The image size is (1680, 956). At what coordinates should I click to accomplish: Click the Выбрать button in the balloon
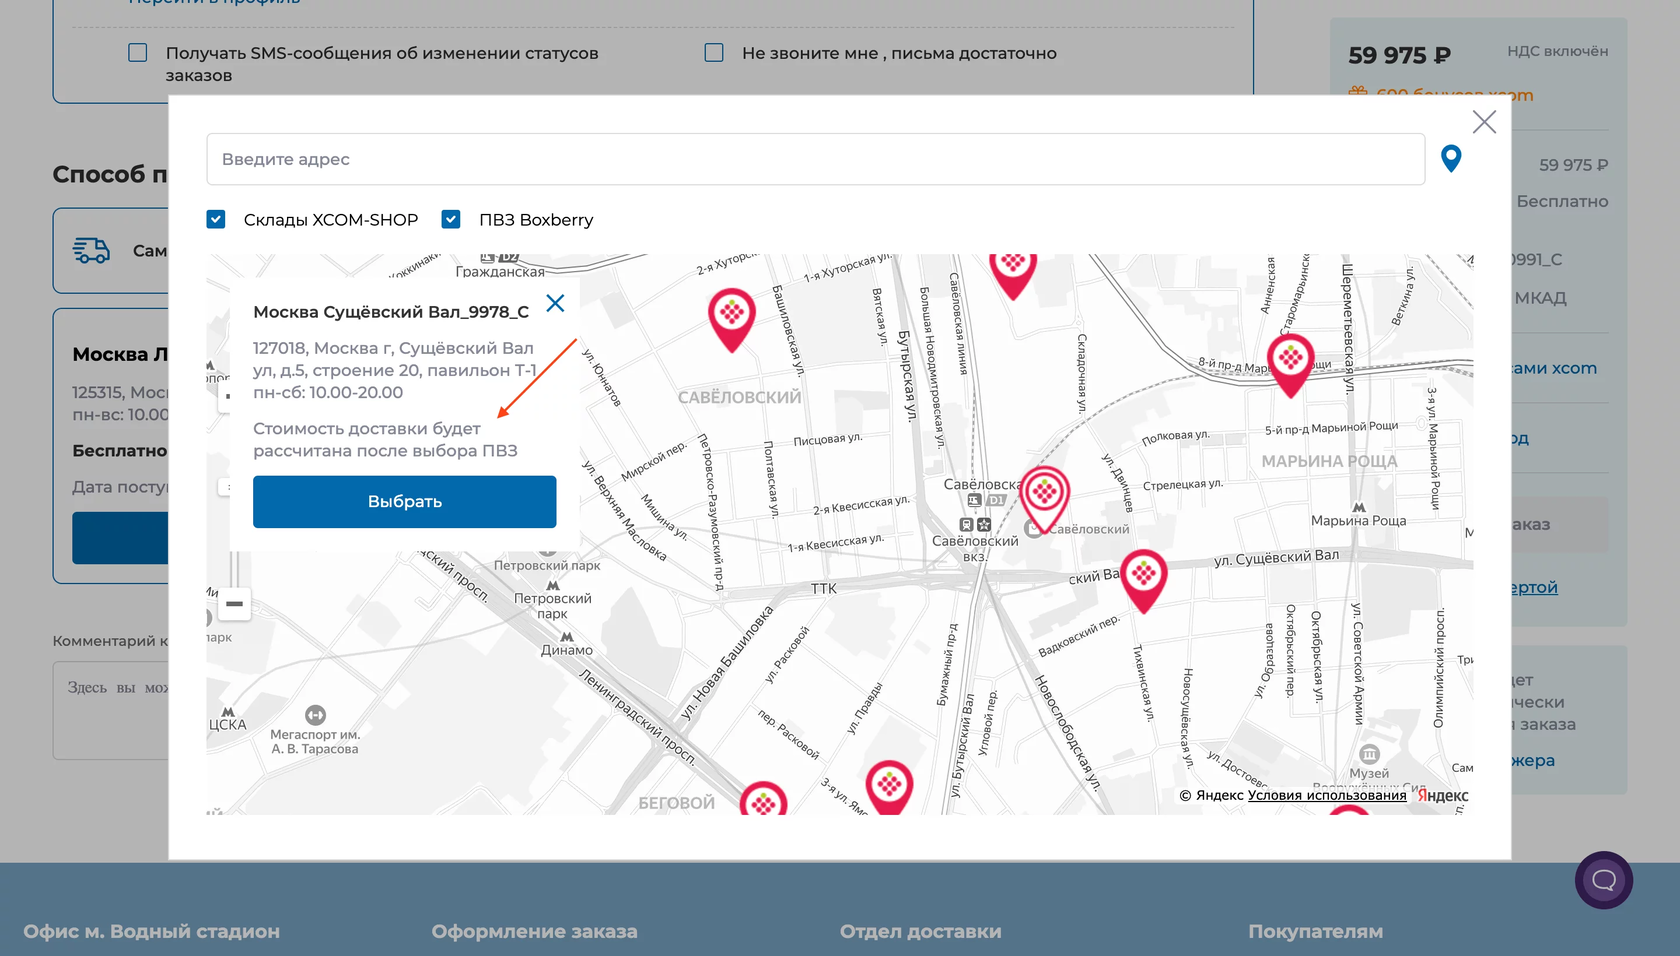click(404, 501)
